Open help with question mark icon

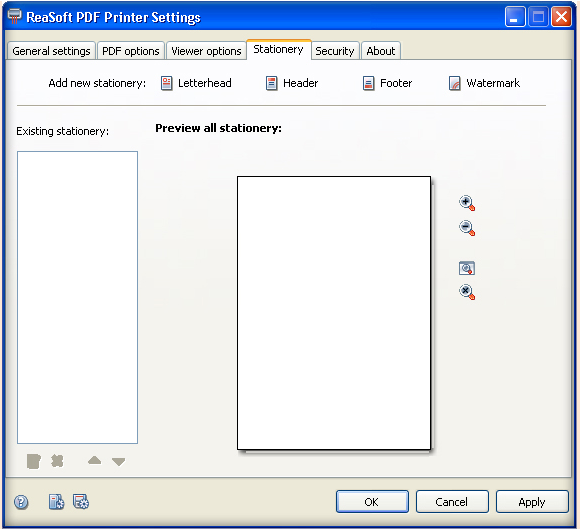click(x=21, y=502)
